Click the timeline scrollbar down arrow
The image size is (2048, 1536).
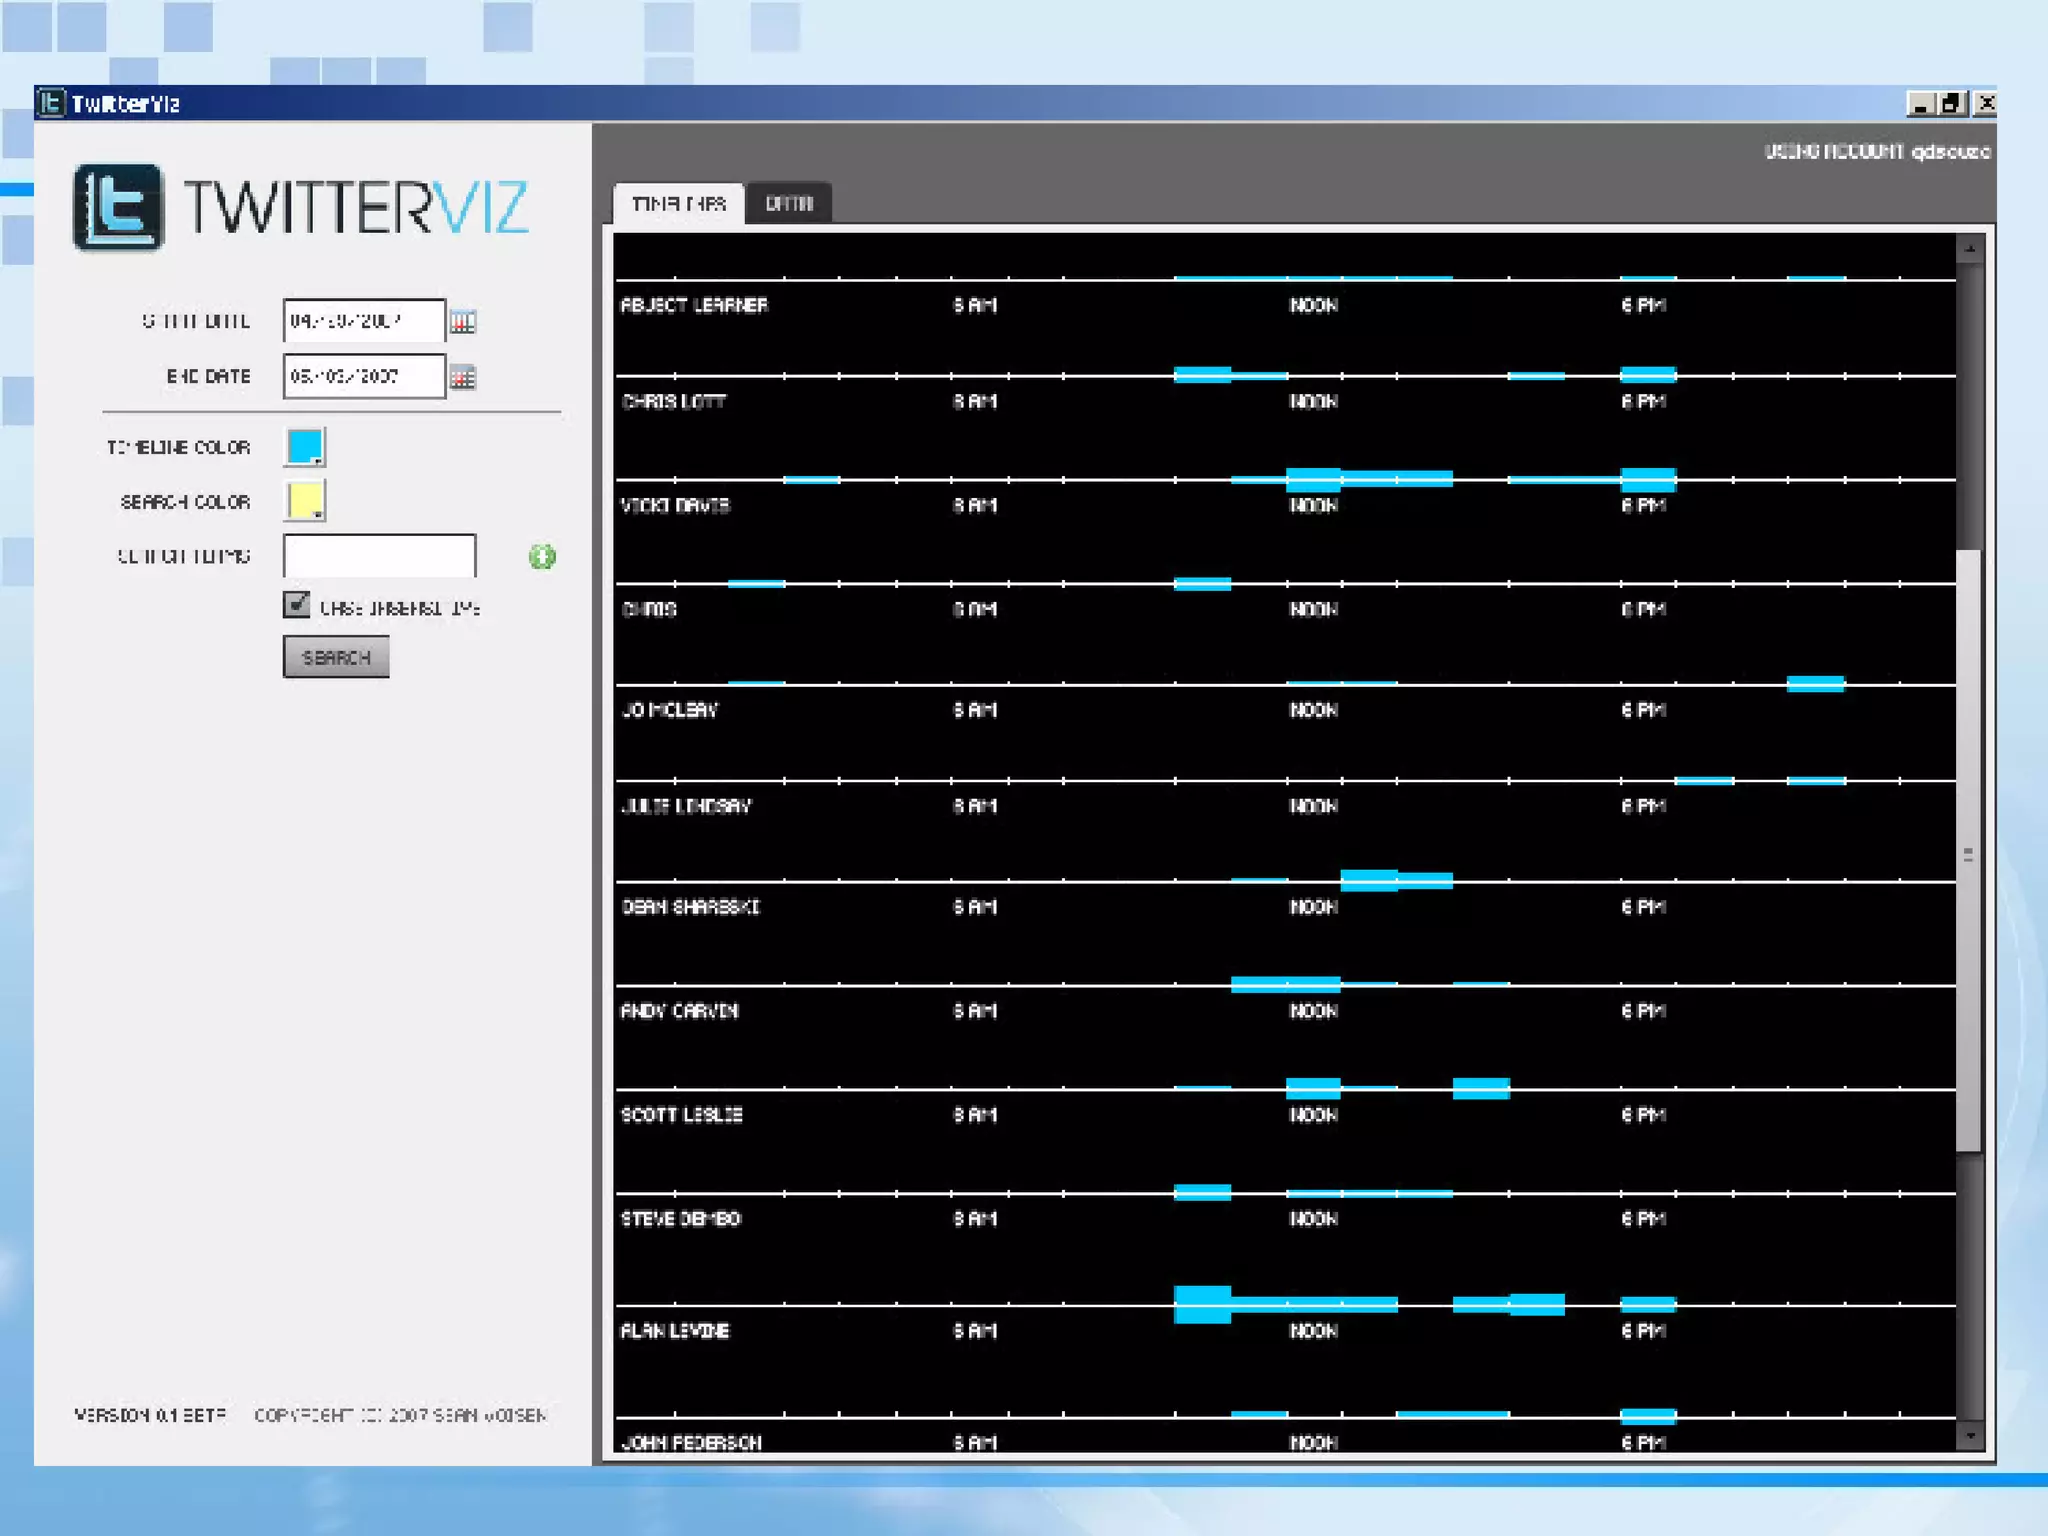tap(1969, 1436)
